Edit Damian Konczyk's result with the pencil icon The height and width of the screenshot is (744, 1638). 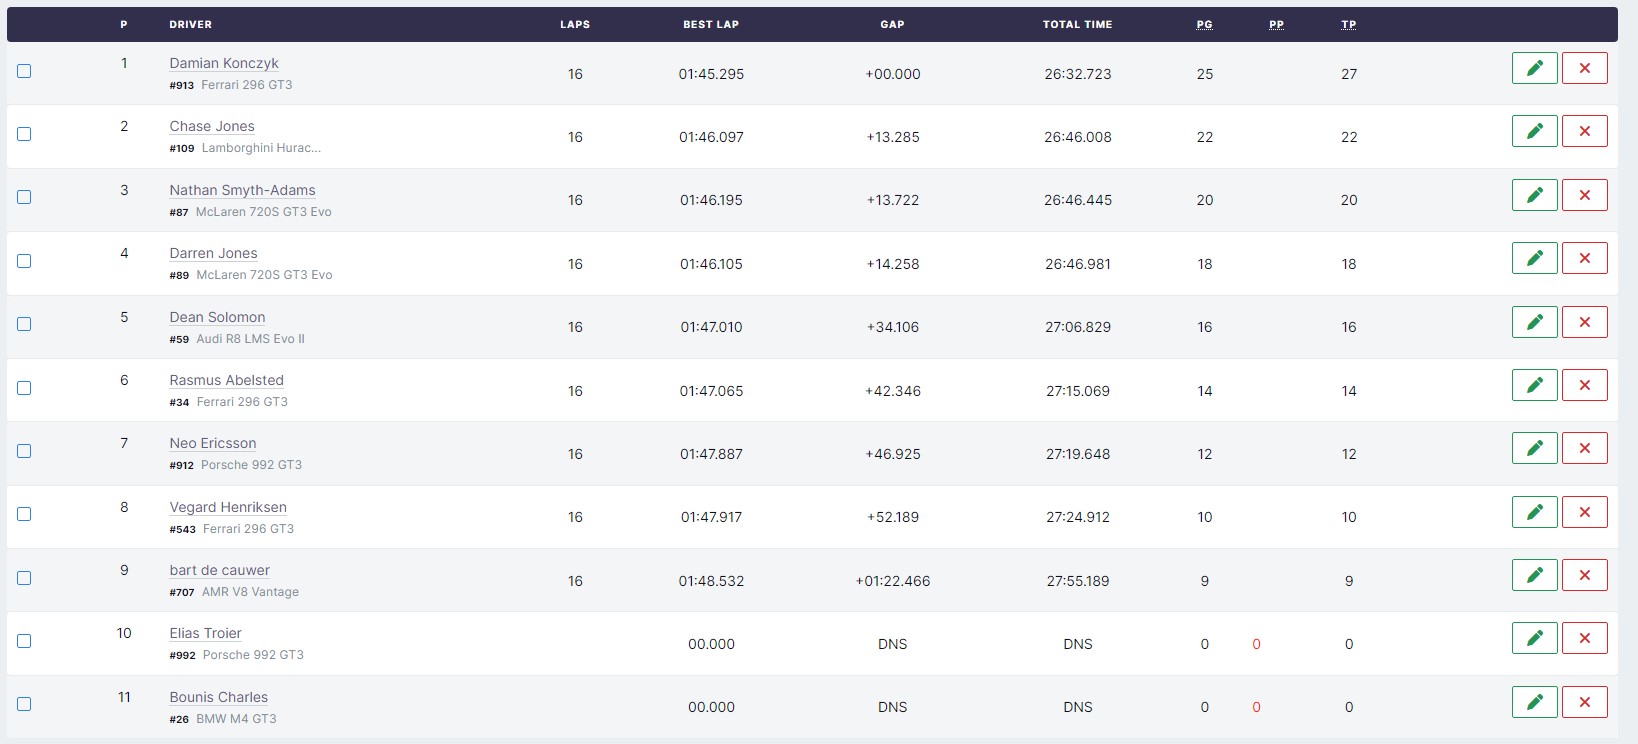pyautogui.click(x=1534, y=68)
